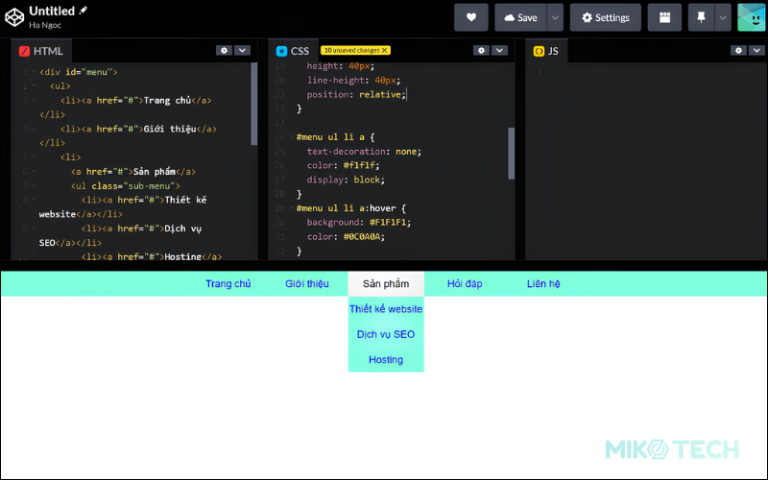
Task: Click the Ha Ngoc author name
Action: [x=45, y=25]
